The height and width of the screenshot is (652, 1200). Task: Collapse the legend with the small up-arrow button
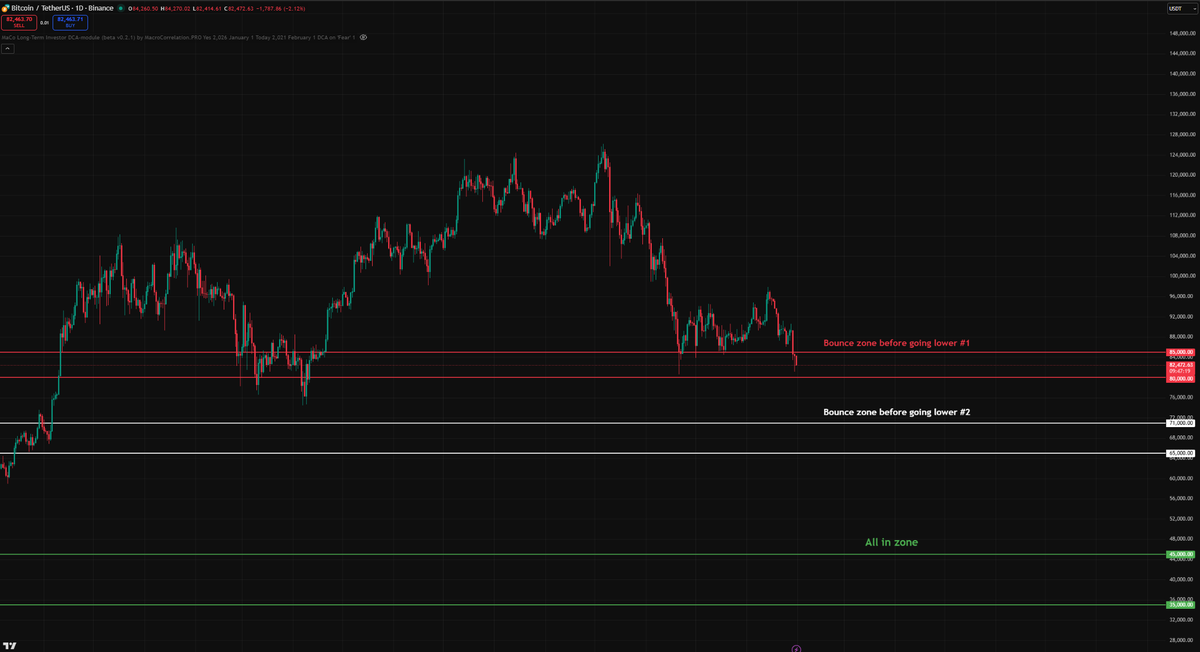point(8,47)
